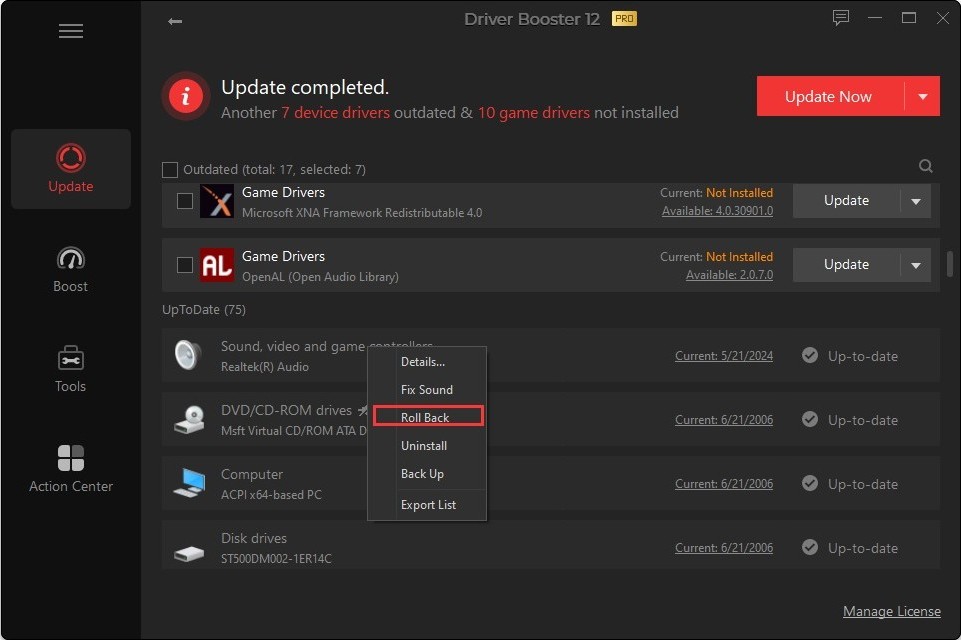
Task: Click the red info alert icon
Action: 186,96
